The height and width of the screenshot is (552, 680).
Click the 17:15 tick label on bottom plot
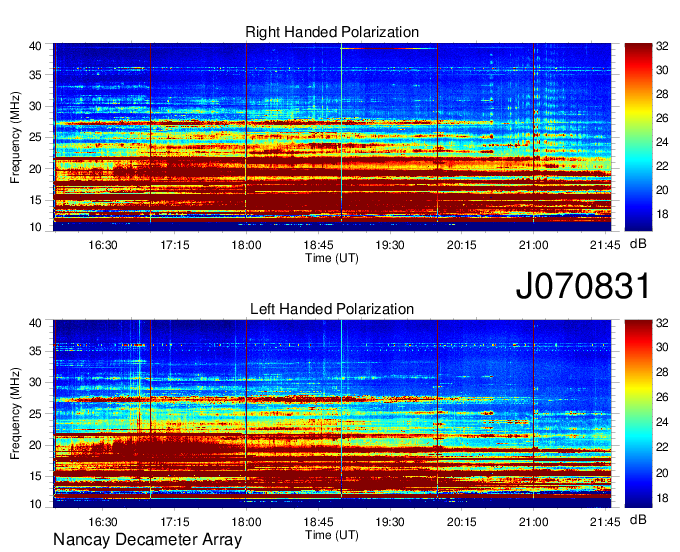(175, 522)
